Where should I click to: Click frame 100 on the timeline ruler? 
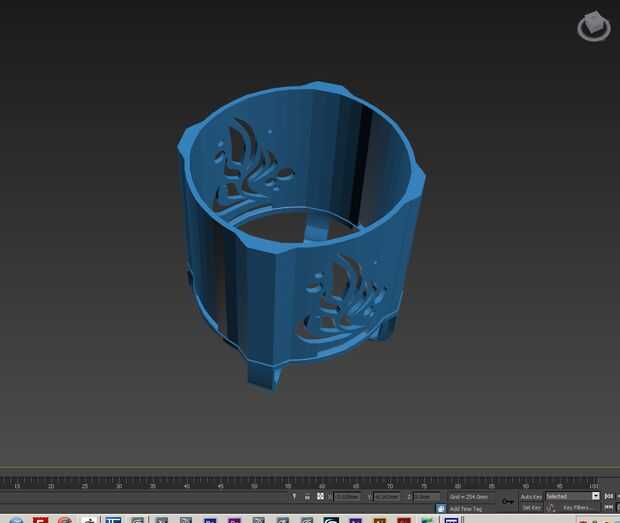(x=593, y=486)
